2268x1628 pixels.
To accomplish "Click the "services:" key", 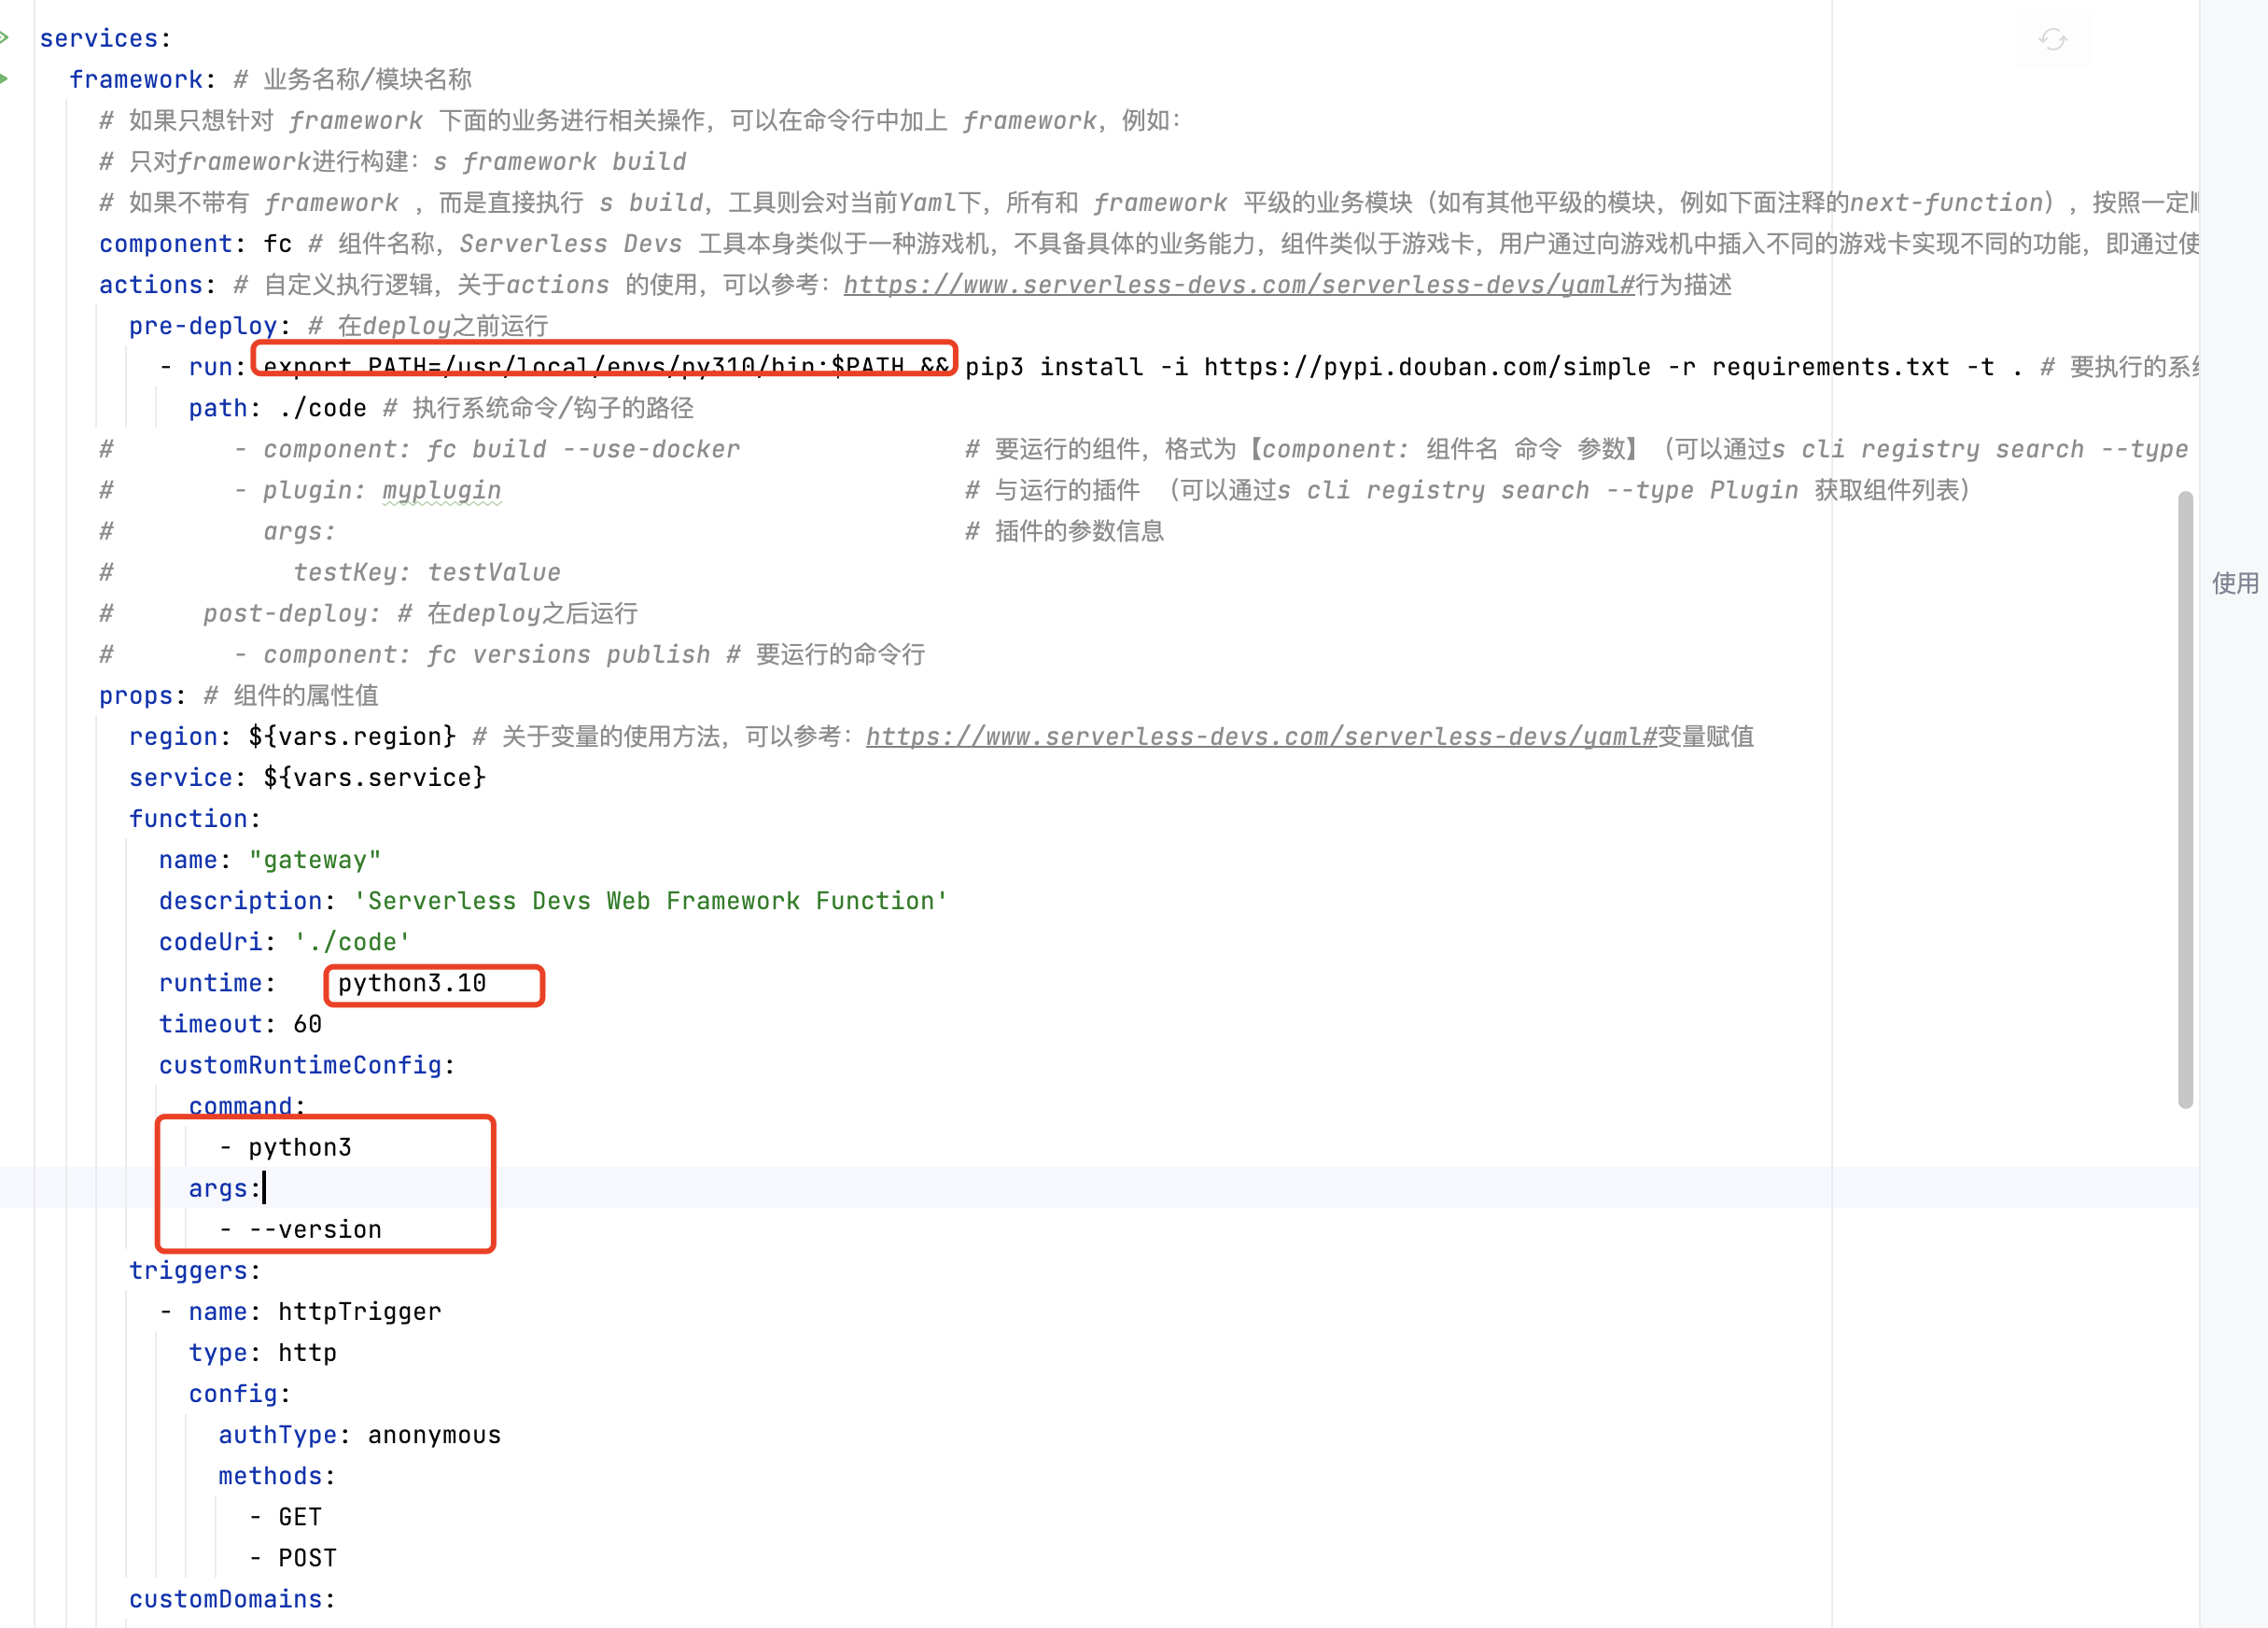I will click(x=105, y=39).
